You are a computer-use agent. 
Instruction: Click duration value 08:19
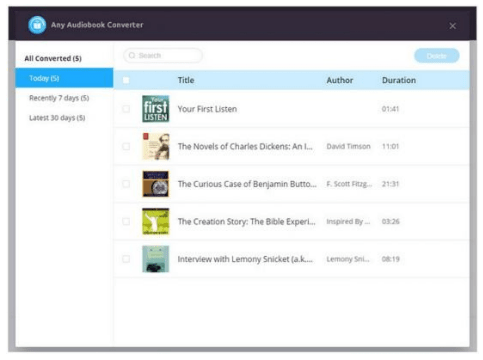point(391,259)
